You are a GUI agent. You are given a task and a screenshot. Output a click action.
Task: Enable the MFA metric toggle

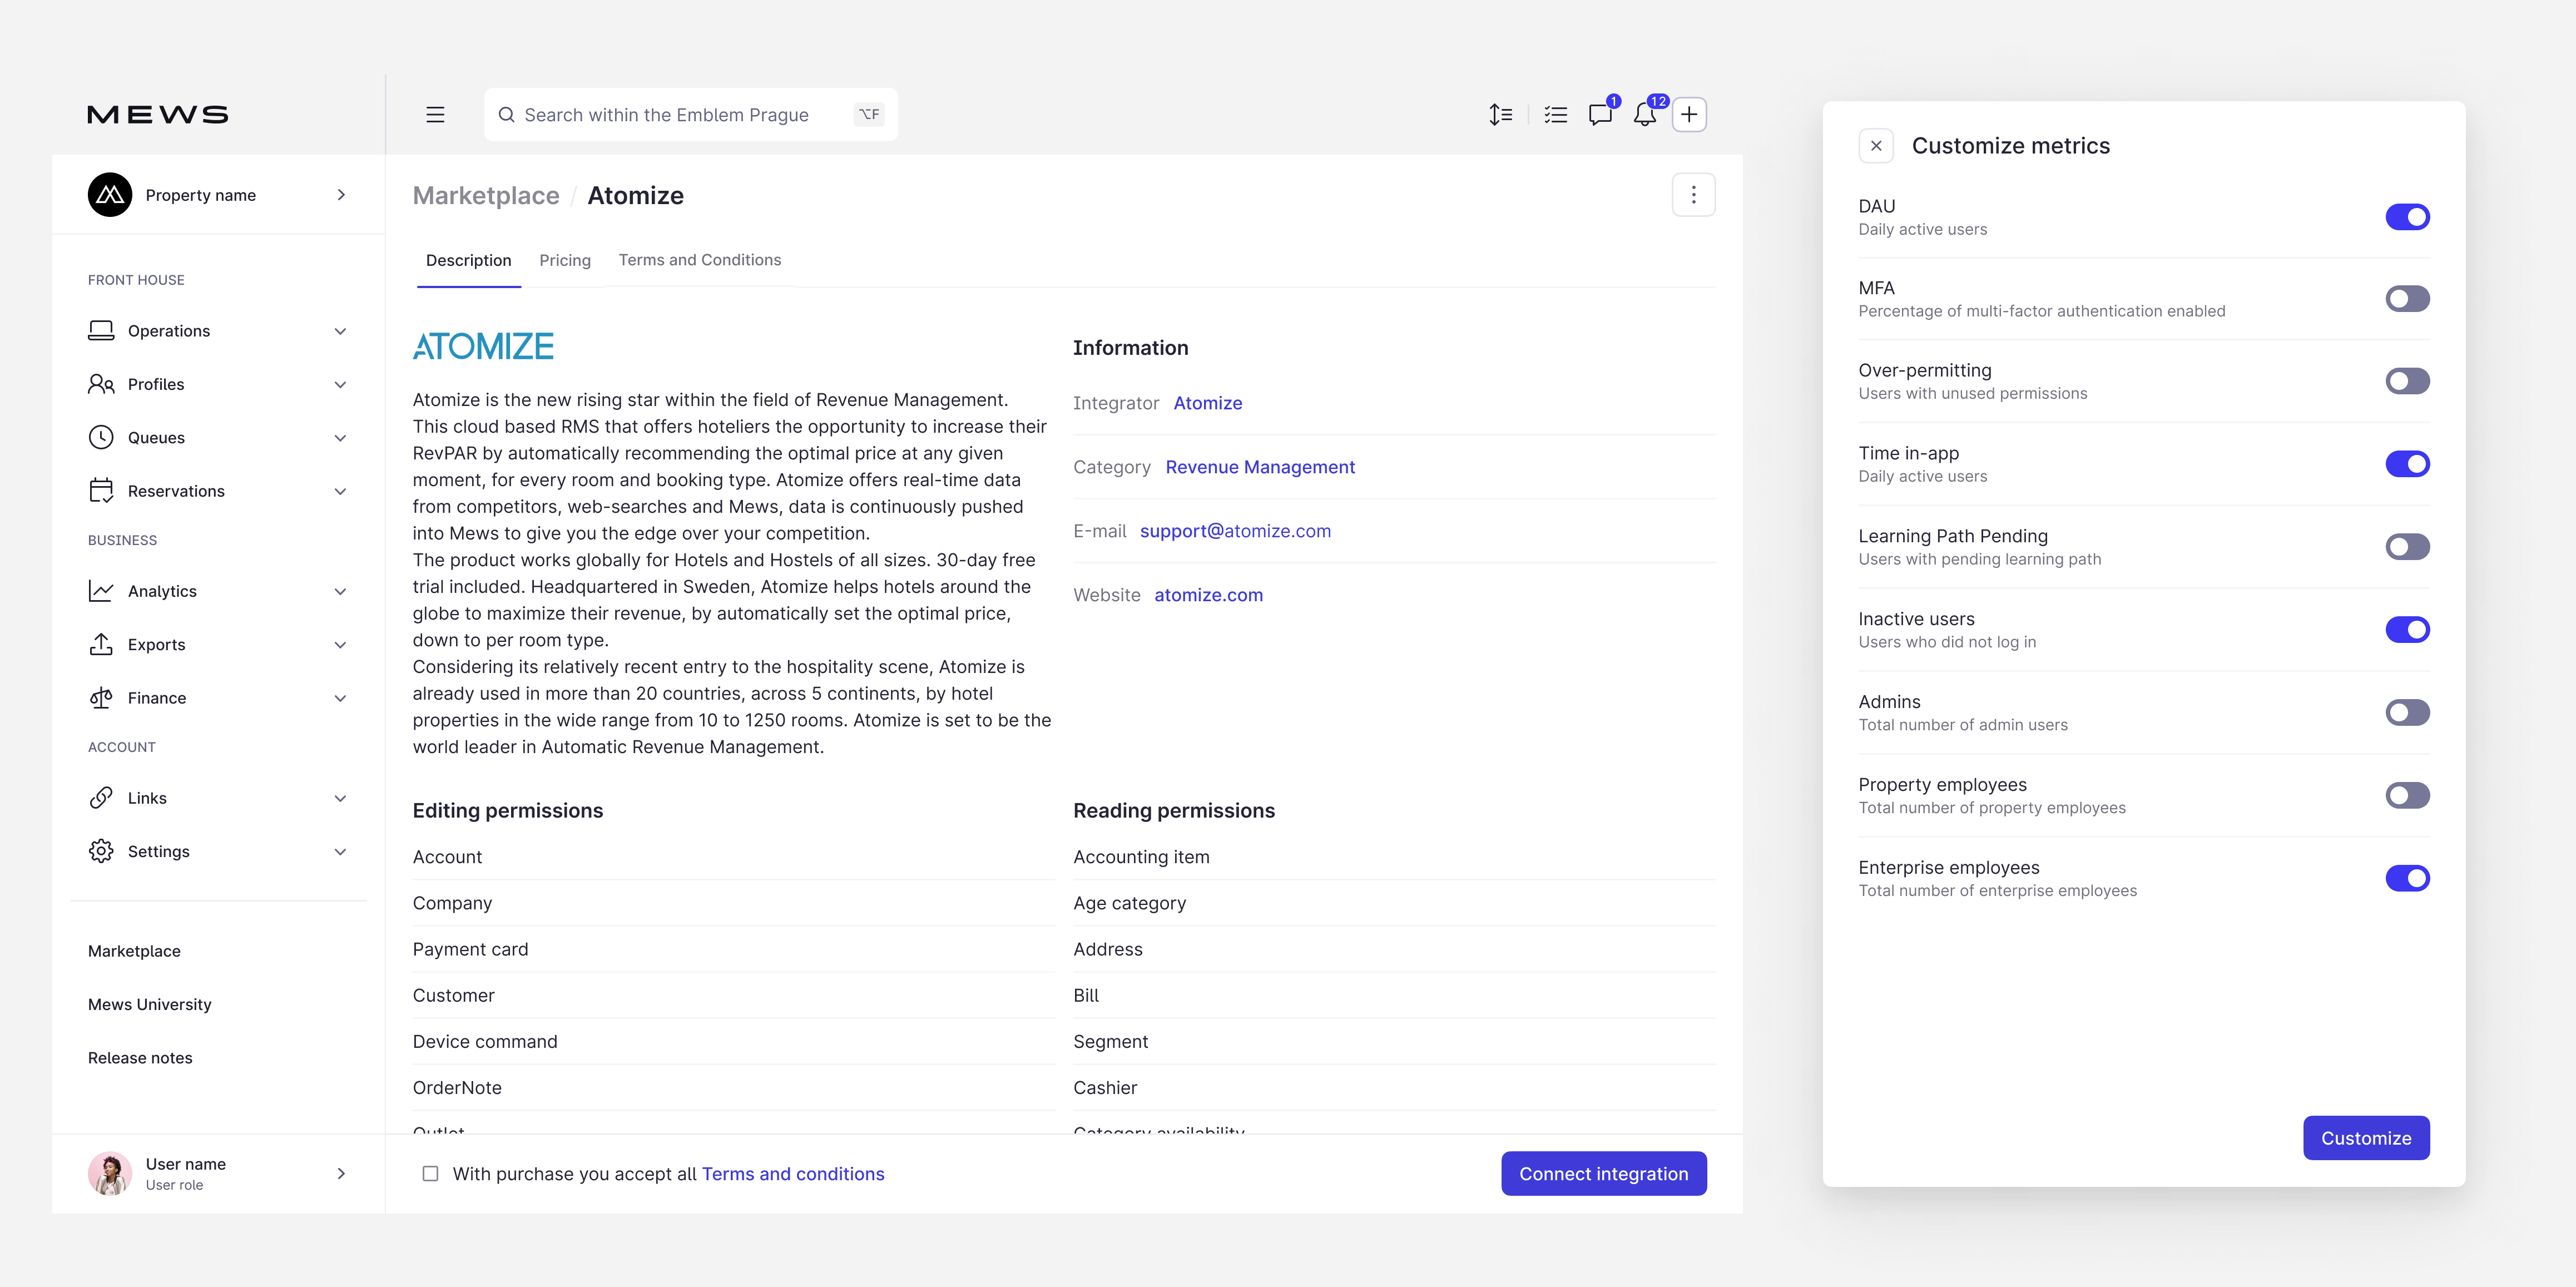coord(2407,299)
